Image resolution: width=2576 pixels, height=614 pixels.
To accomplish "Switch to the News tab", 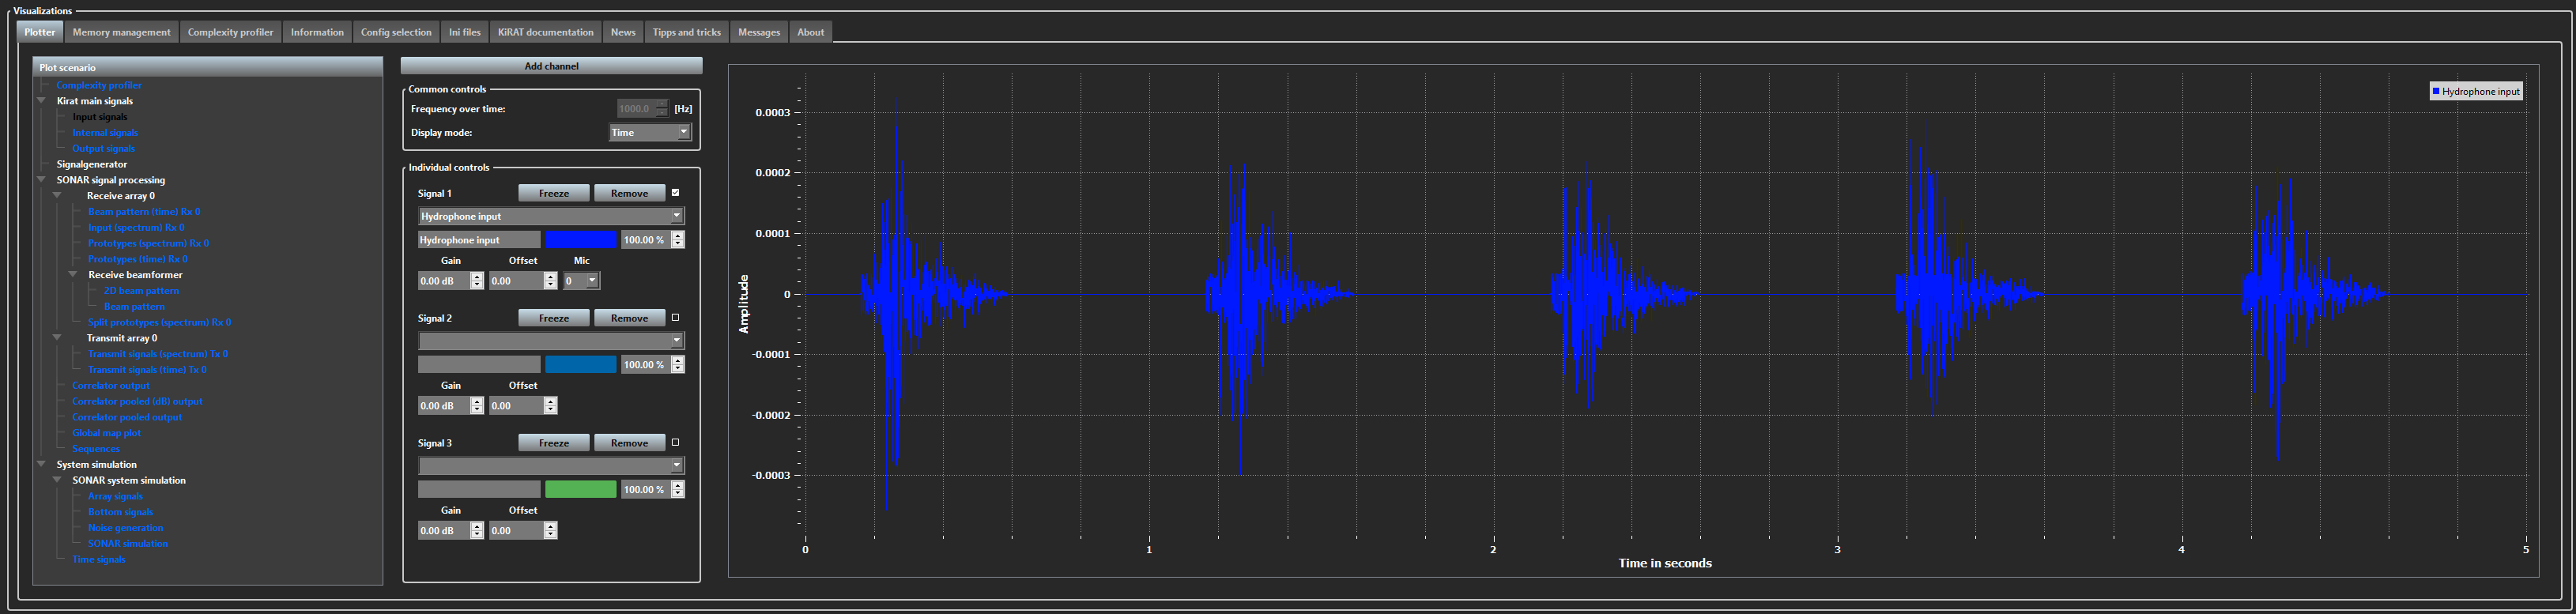I will coord(623,32).
